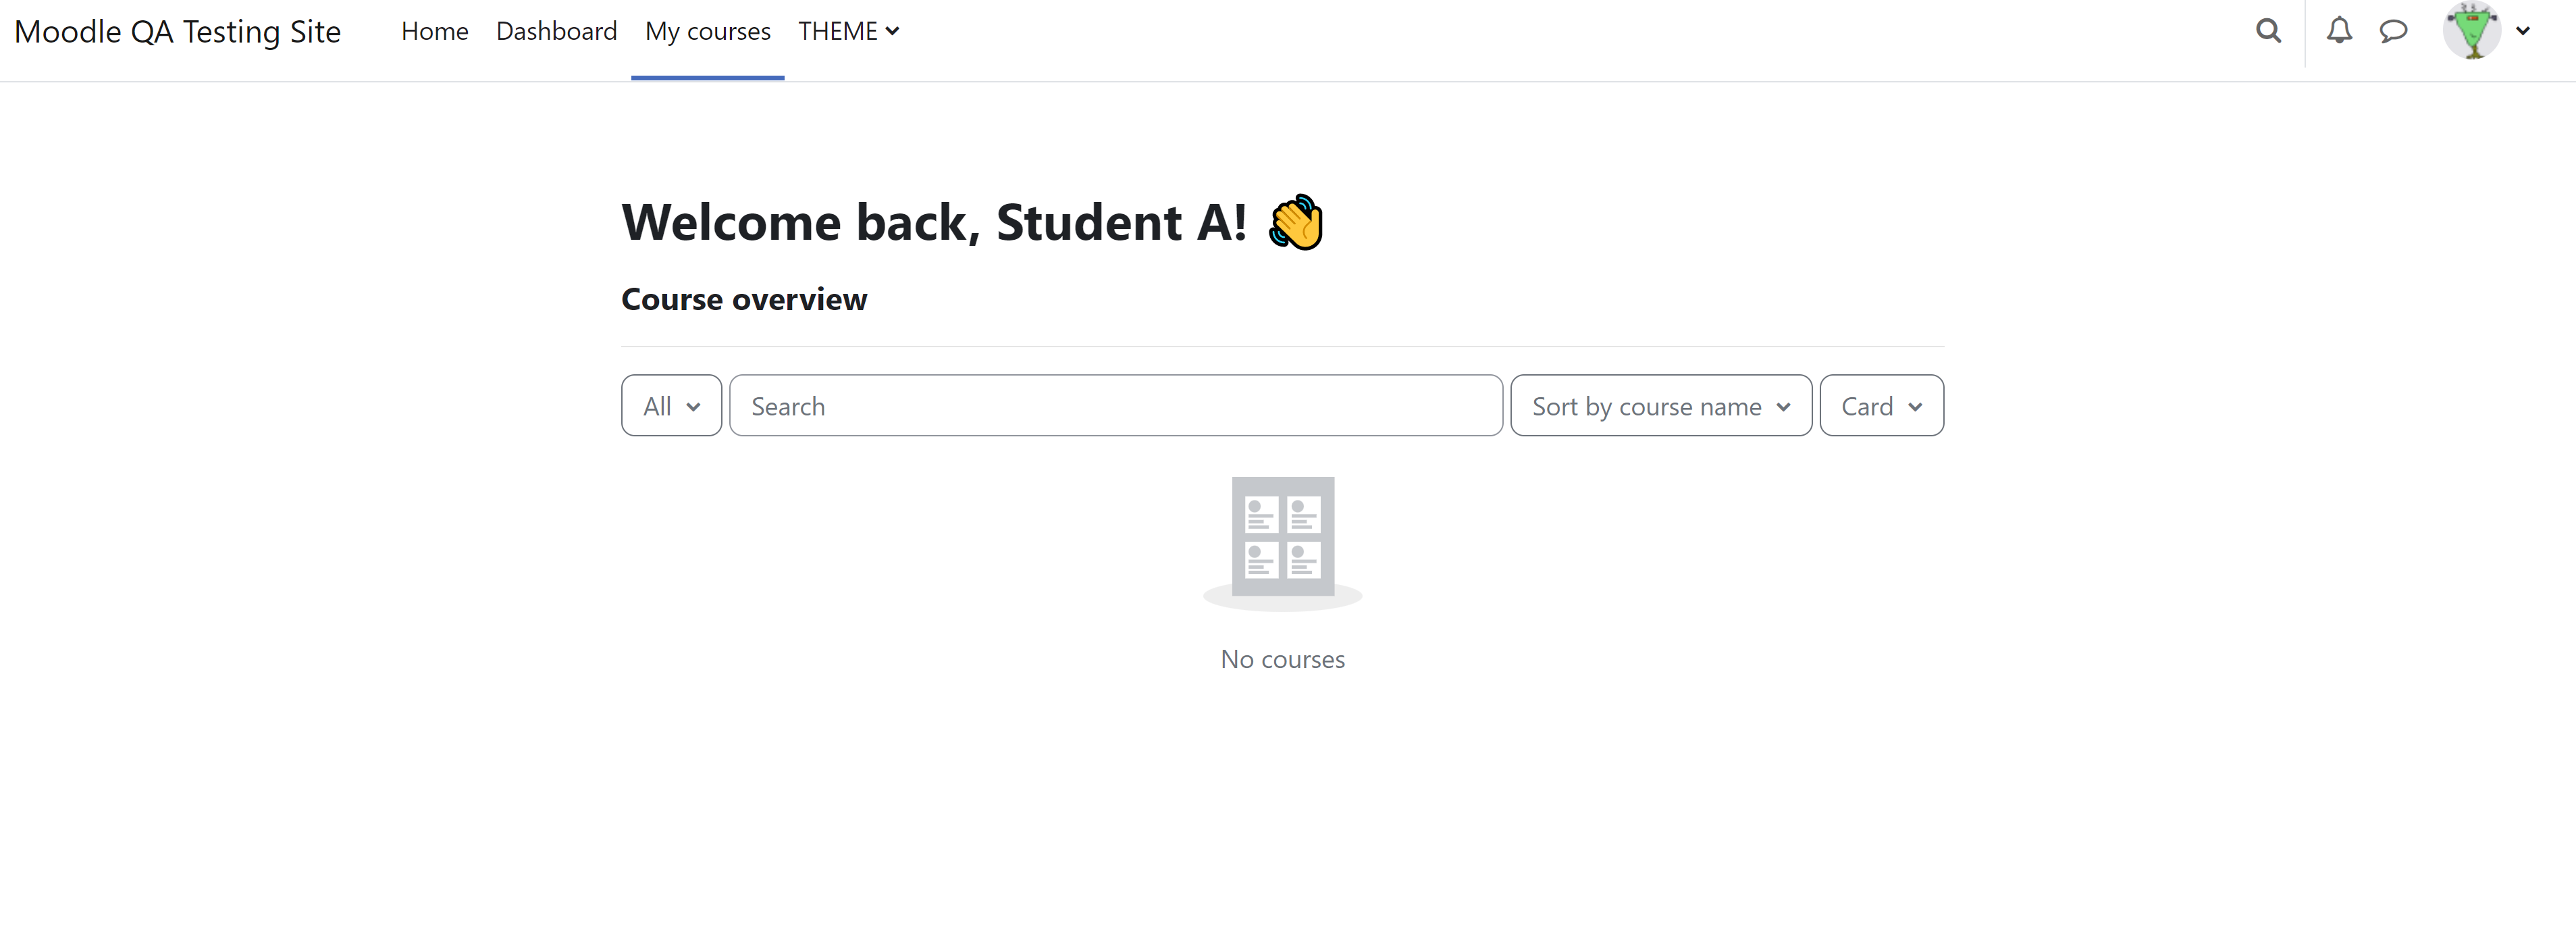
Task: Click the No courses placeholder image
Action: (1283, 543)
